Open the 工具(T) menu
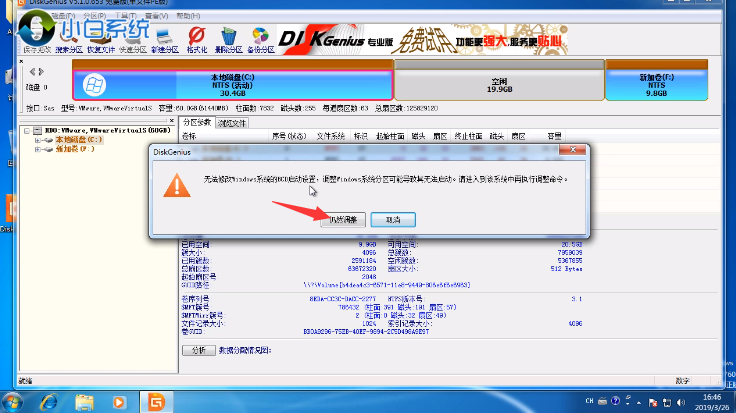Viewport: 736px width, 413px height. point(125,16)
